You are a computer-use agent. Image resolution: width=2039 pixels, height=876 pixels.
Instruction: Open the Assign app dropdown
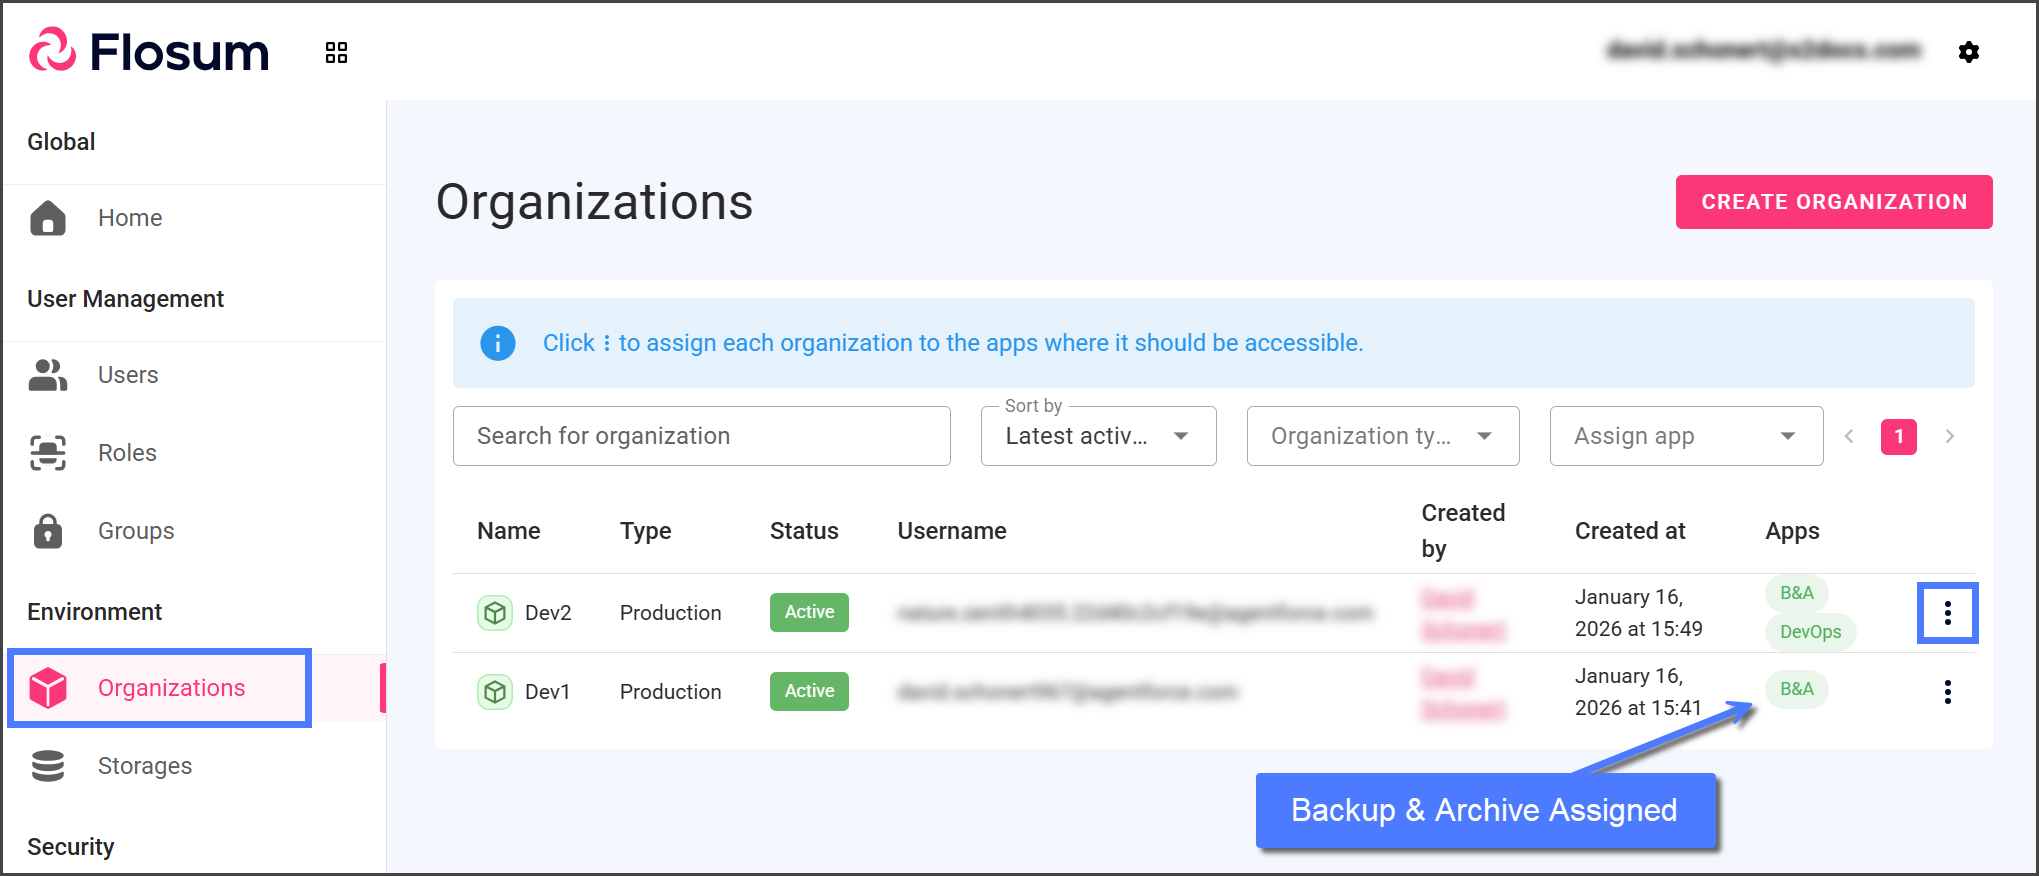click(x=1685, y=436)
